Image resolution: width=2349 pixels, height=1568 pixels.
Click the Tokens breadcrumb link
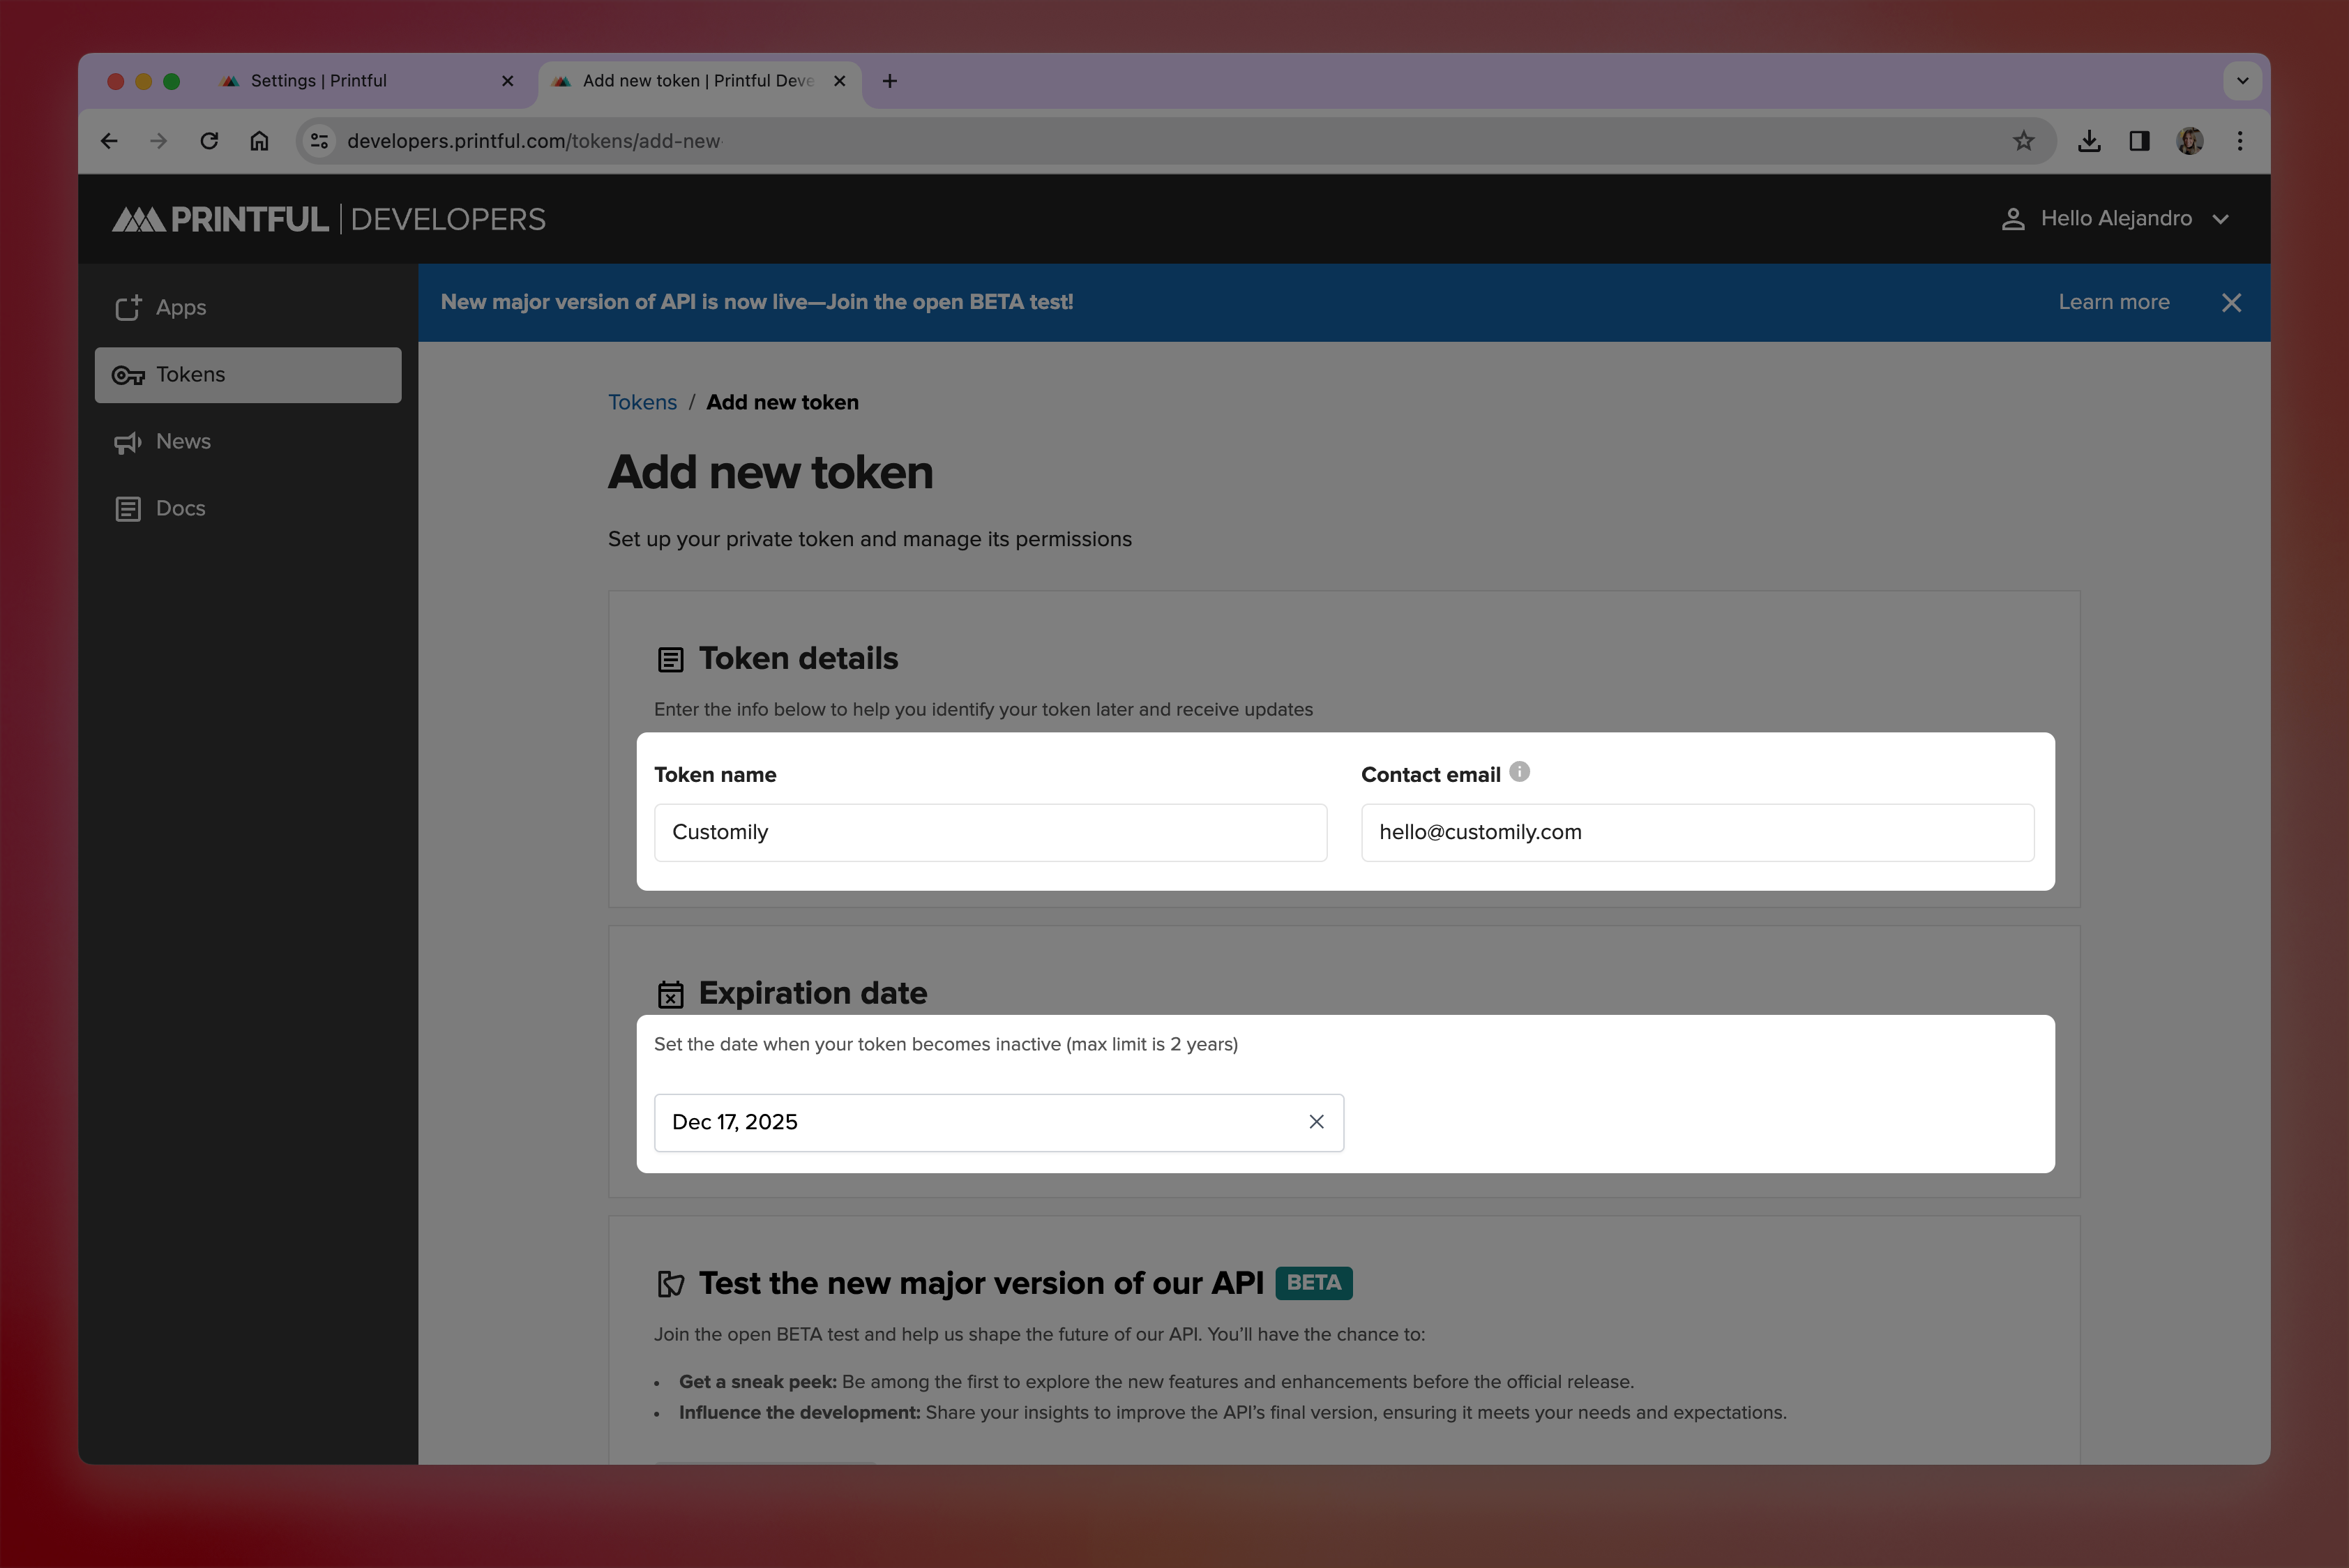642,402
